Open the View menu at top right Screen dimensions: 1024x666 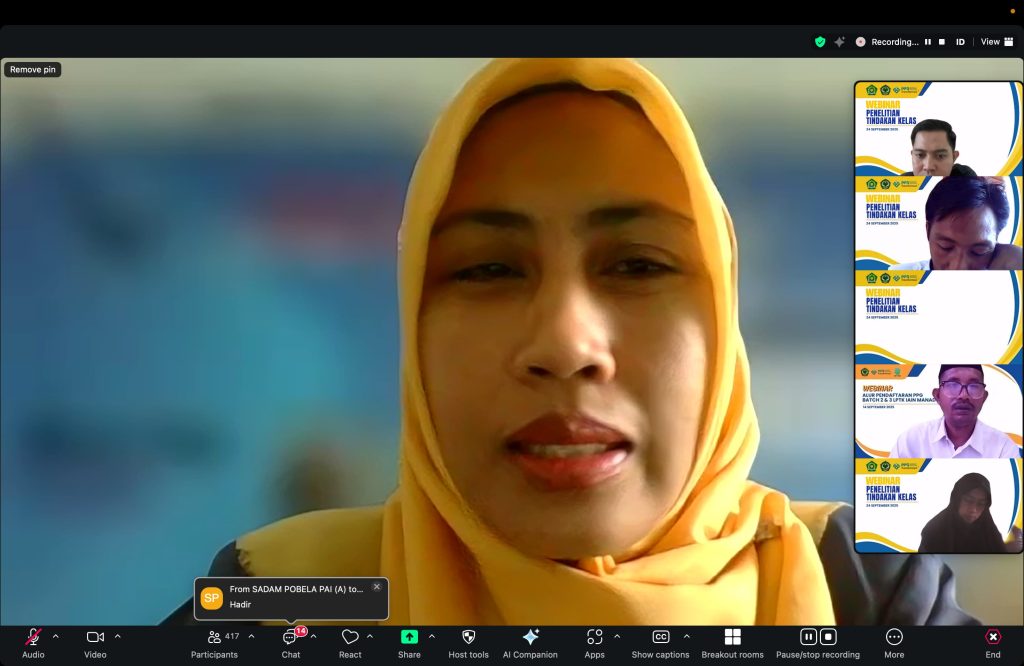[996, 42]
